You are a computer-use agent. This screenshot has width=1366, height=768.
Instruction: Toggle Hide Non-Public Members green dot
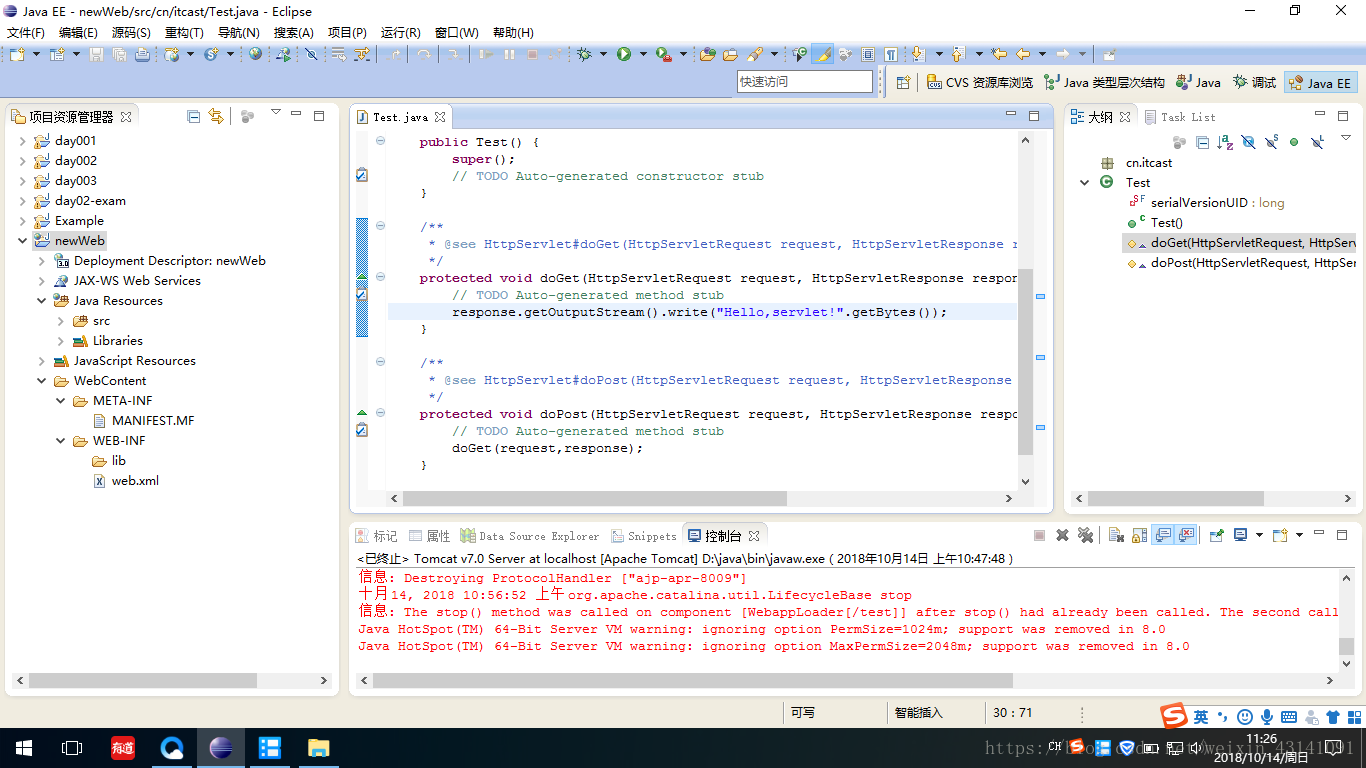[x=1294, y=143]
